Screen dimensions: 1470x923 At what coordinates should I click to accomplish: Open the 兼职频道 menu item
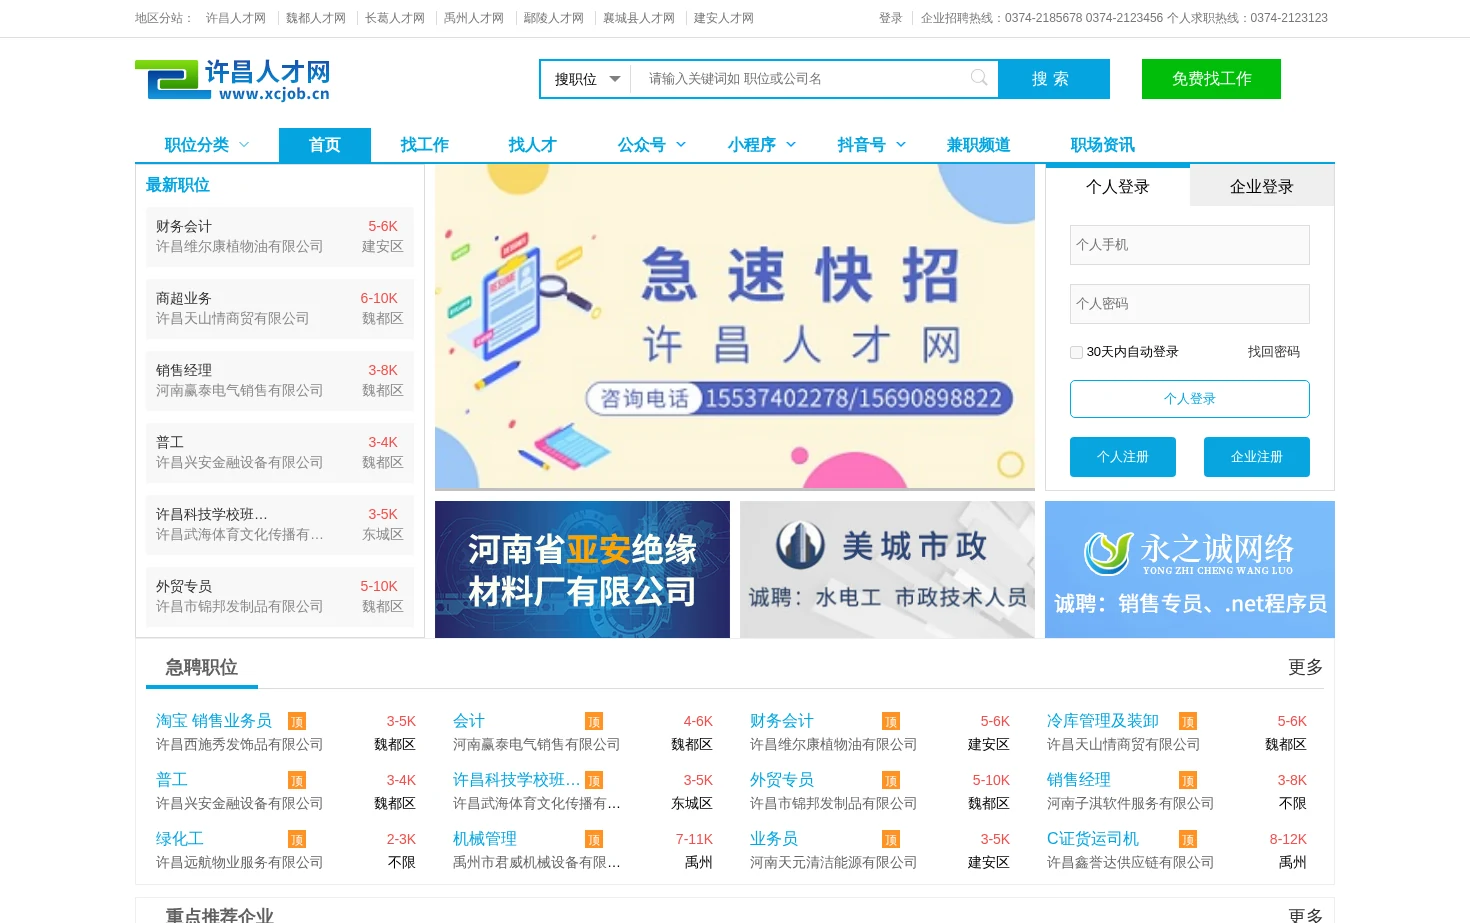[979, 145]
